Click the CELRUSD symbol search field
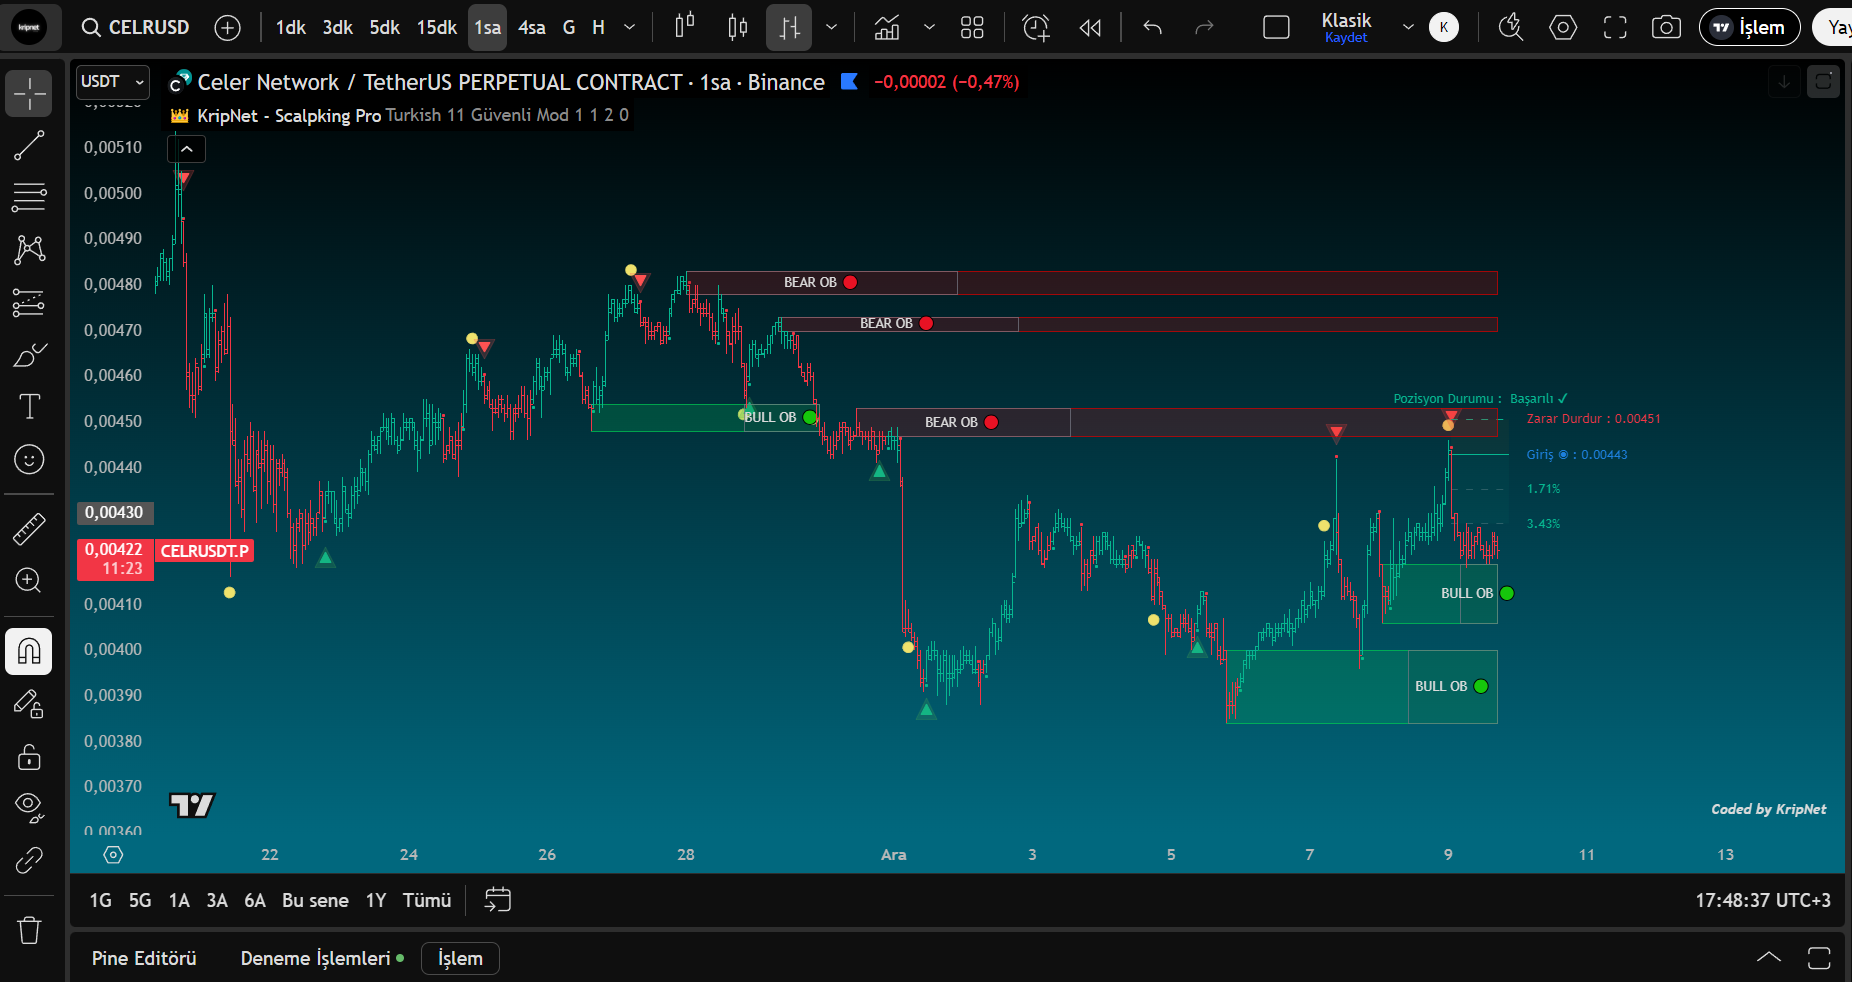This screenshot has height=982, width=1852. coord(136,28)
